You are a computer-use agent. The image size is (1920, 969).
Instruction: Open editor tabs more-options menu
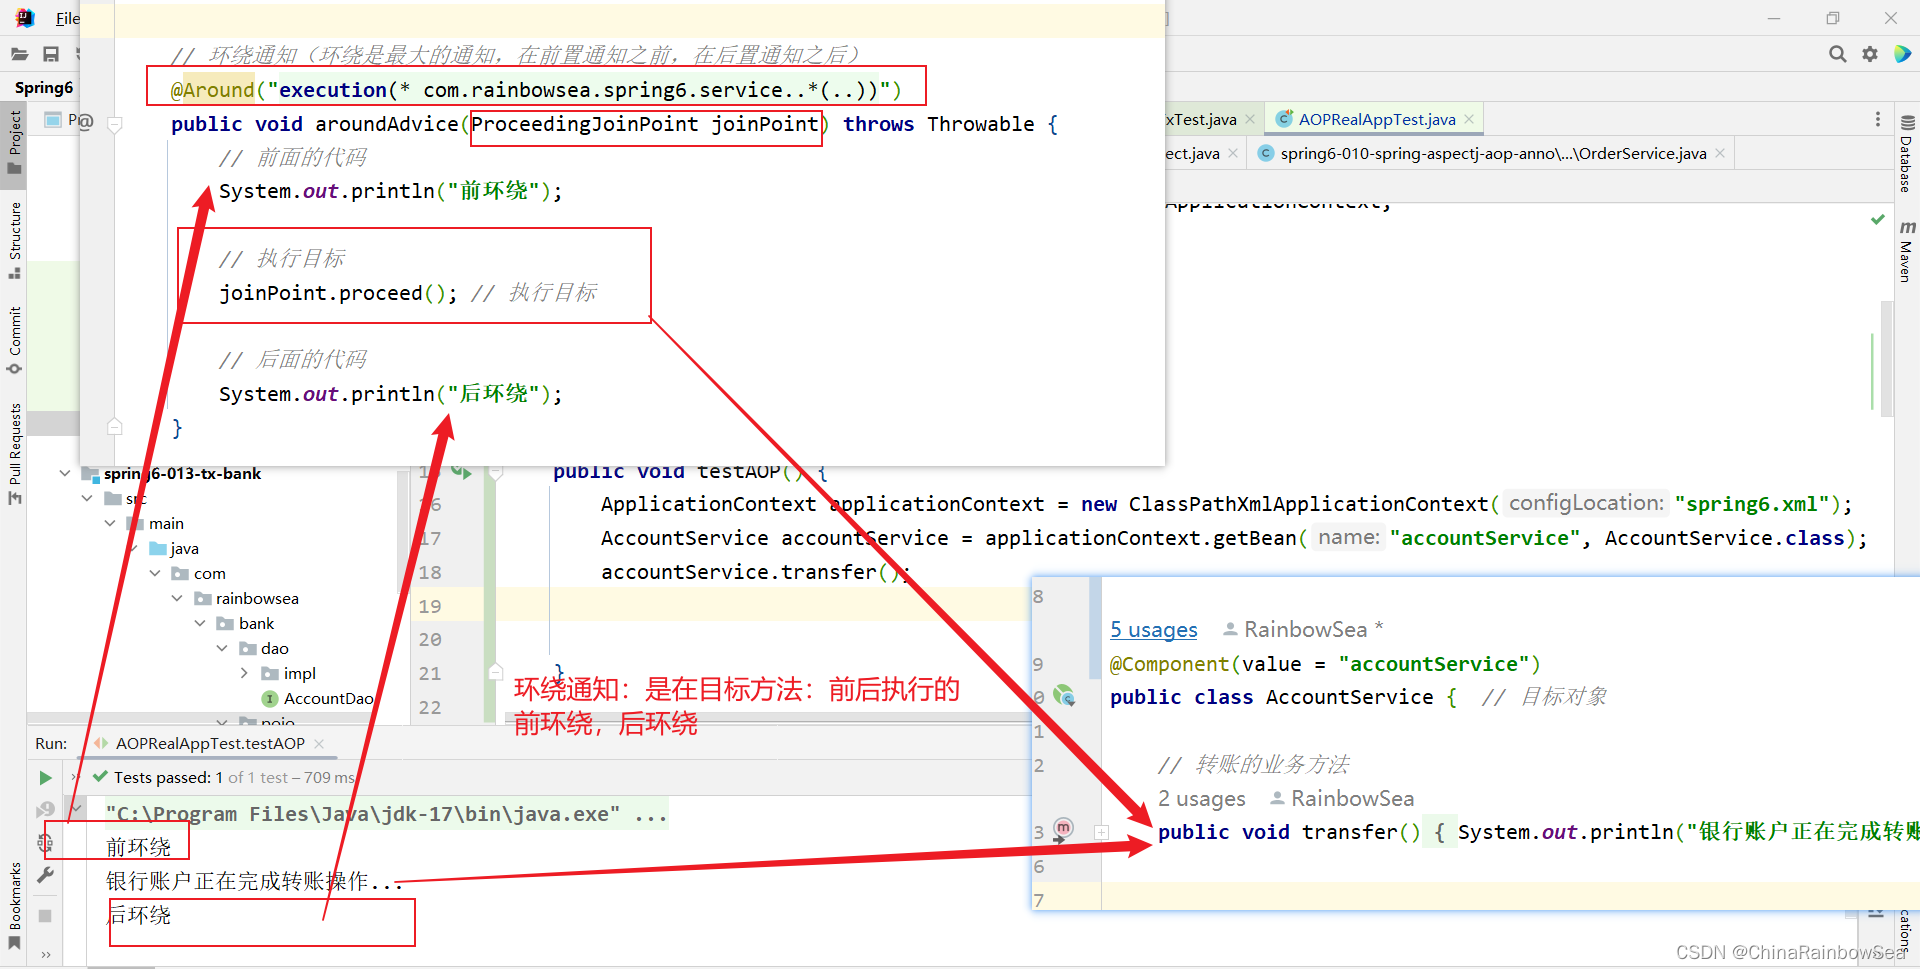[x=1877, y=119]
